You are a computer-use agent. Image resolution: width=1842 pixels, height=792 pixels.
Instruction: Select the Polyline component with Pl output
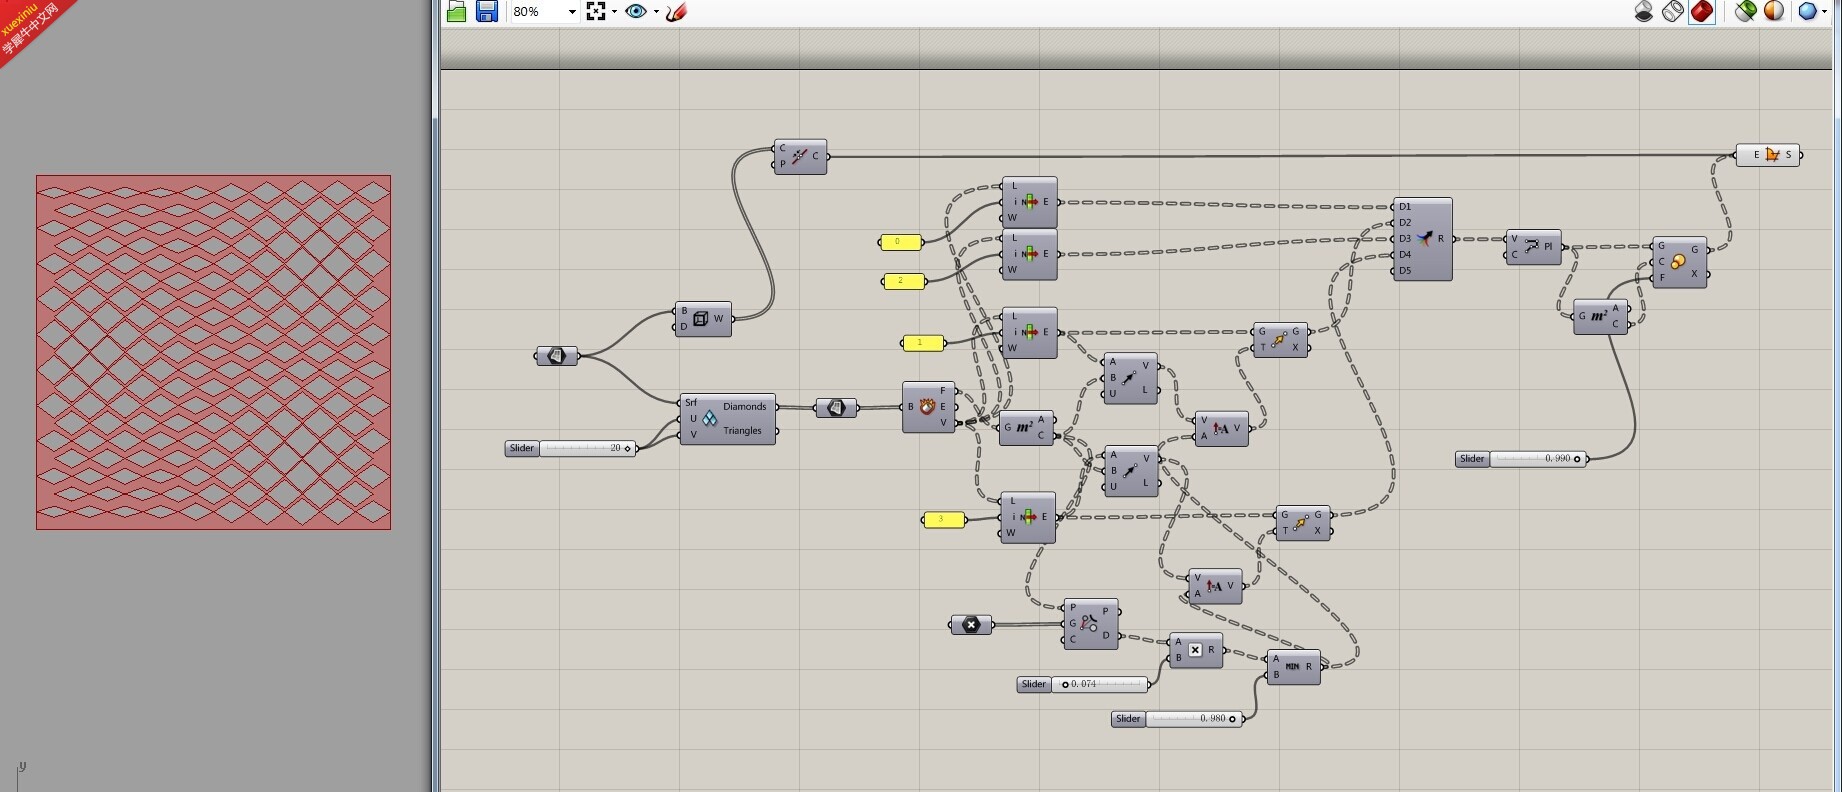click(x=1533, y=247)
